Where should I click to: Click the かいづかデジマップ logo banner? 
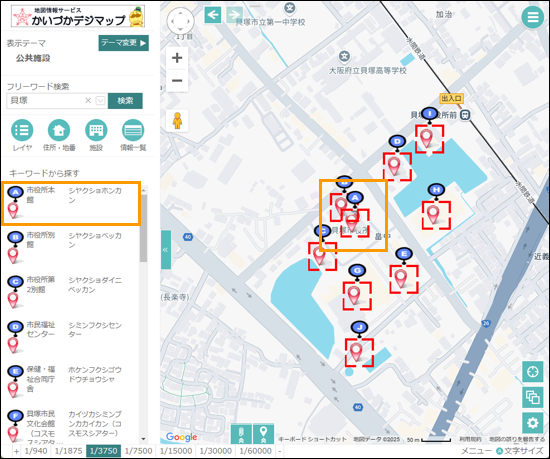point(78,16)
